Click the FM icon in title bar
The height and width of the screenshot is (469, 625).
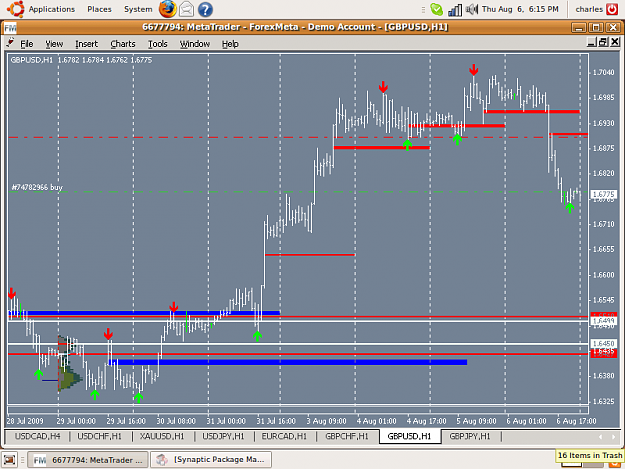10,27
